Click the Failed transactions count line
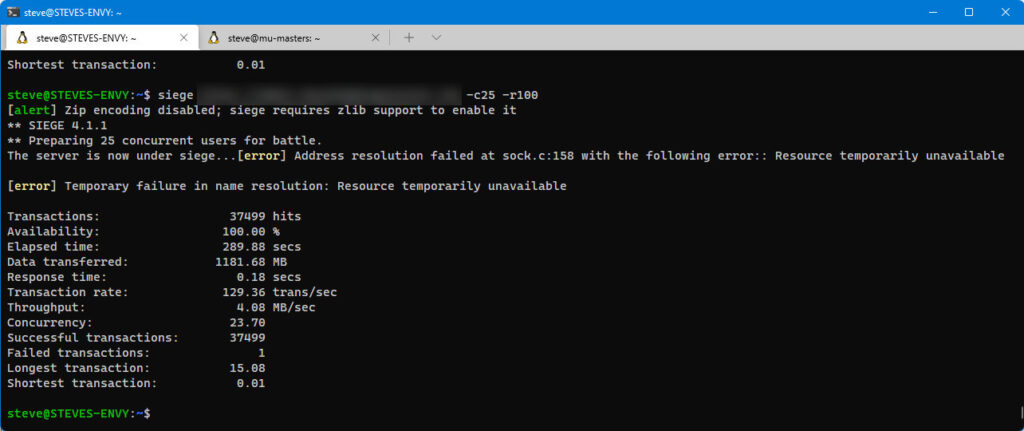 (x=136, y=353)
